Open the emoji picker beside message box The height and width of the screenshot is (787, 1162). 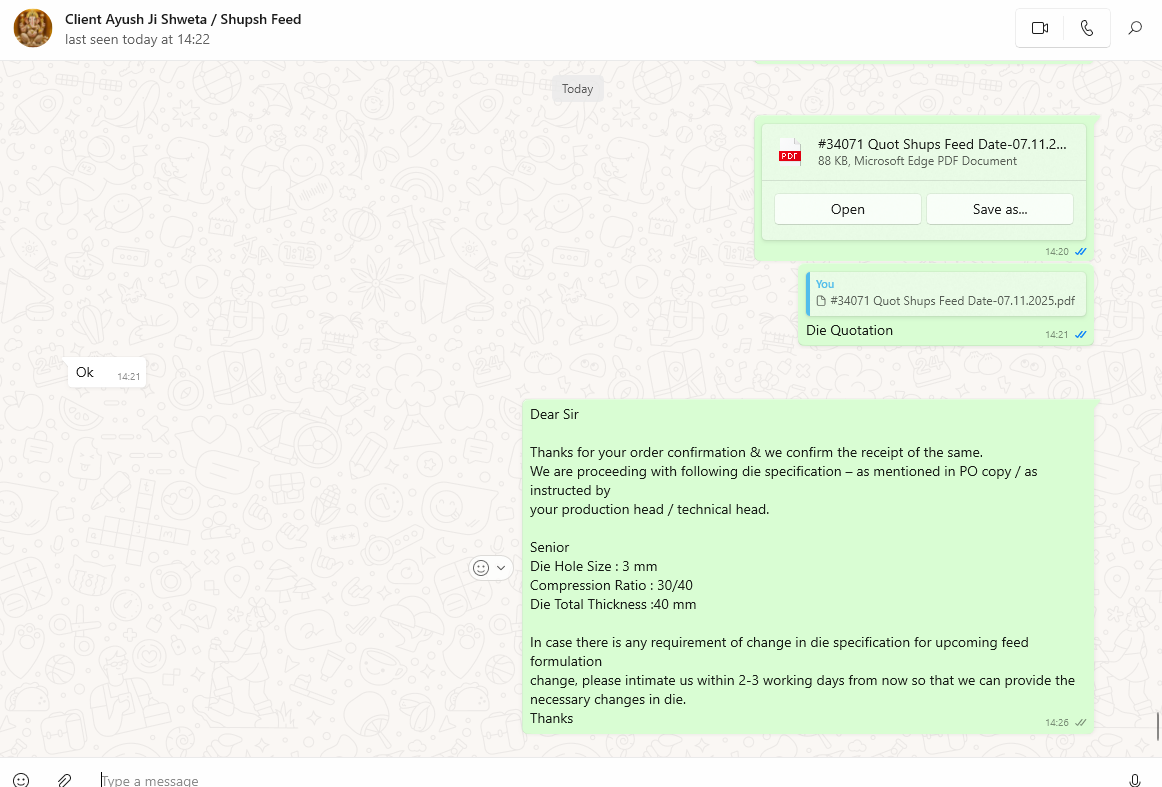(21, 780)
